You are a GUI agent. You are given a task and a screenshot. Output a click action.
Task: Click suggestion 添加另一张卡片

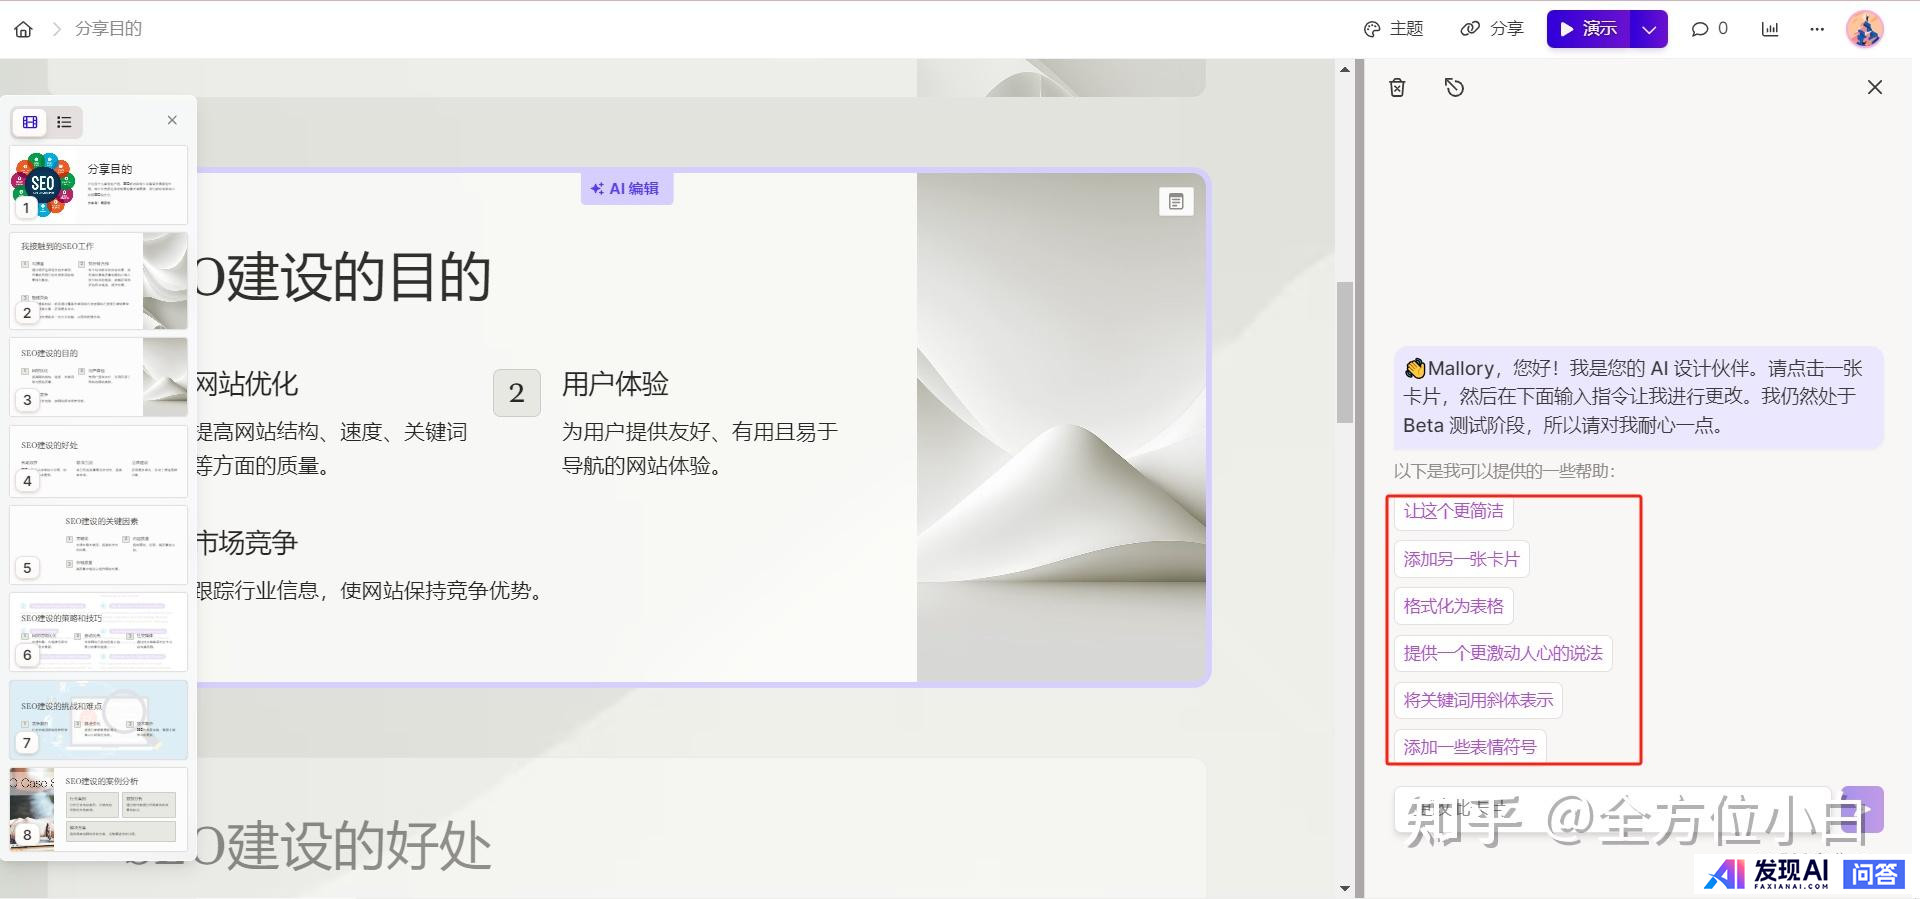tap(1461, 559)
